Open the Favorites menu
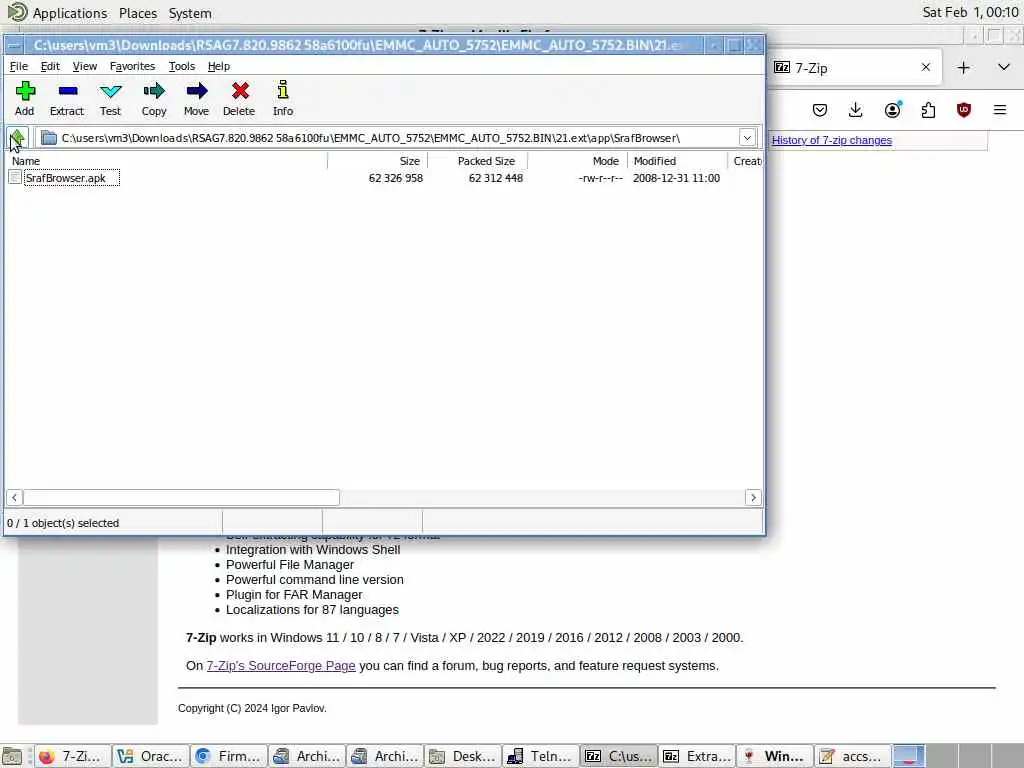Screen dimensions: 1024x768 (x=133, y=66)
